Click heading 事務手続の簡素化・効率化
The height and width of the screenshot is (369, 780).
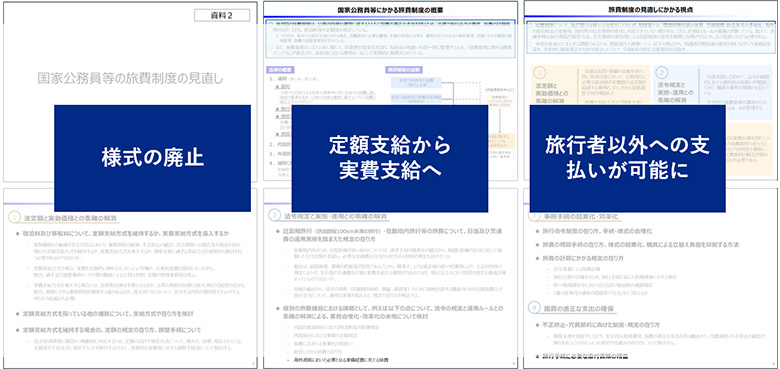[x=580, y=217]
